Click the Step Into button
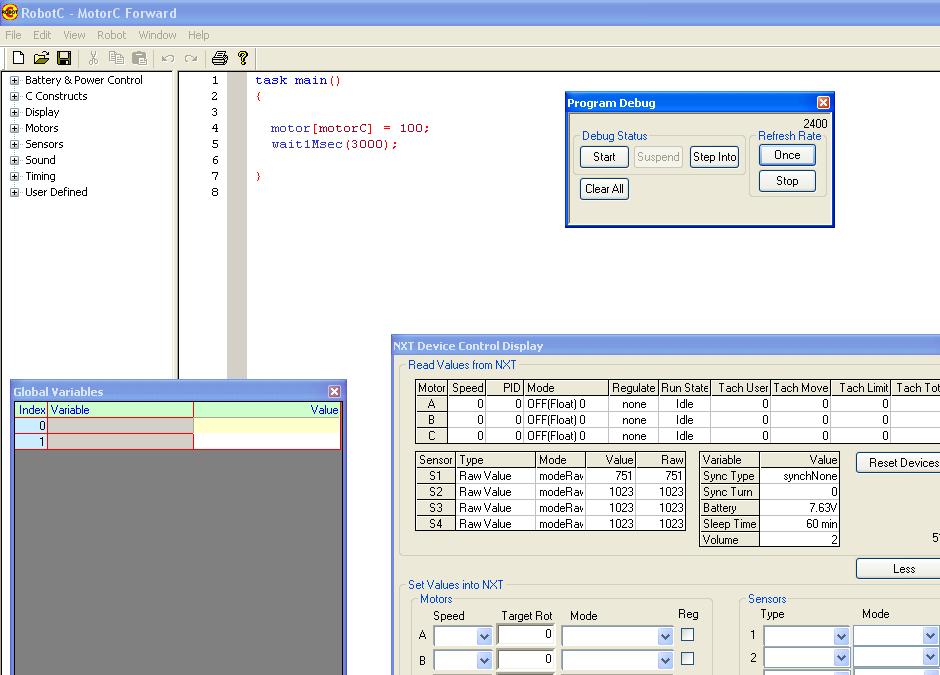The image size is (940, 675). click(x=714, y=157)
